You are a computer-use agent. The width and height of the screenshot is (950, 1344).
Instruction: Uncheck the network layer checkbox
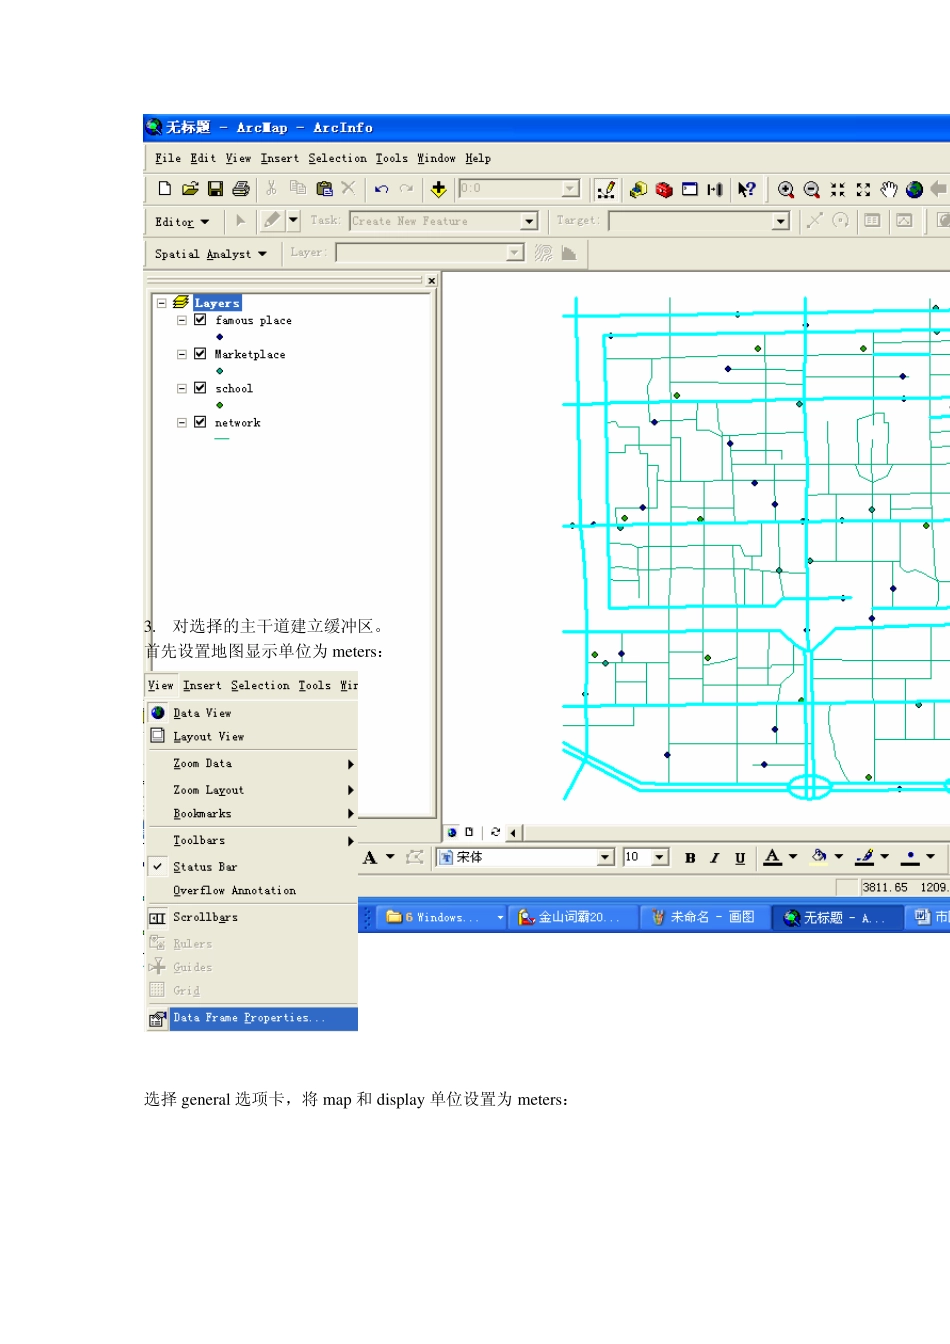[x=200, y=422]
